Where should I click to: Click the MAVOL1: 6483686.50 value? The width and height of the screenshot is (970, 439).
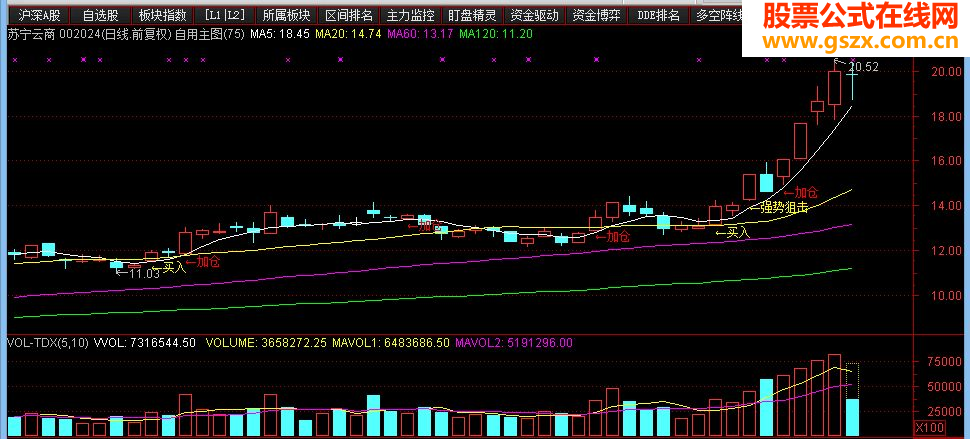click(390, 341)
